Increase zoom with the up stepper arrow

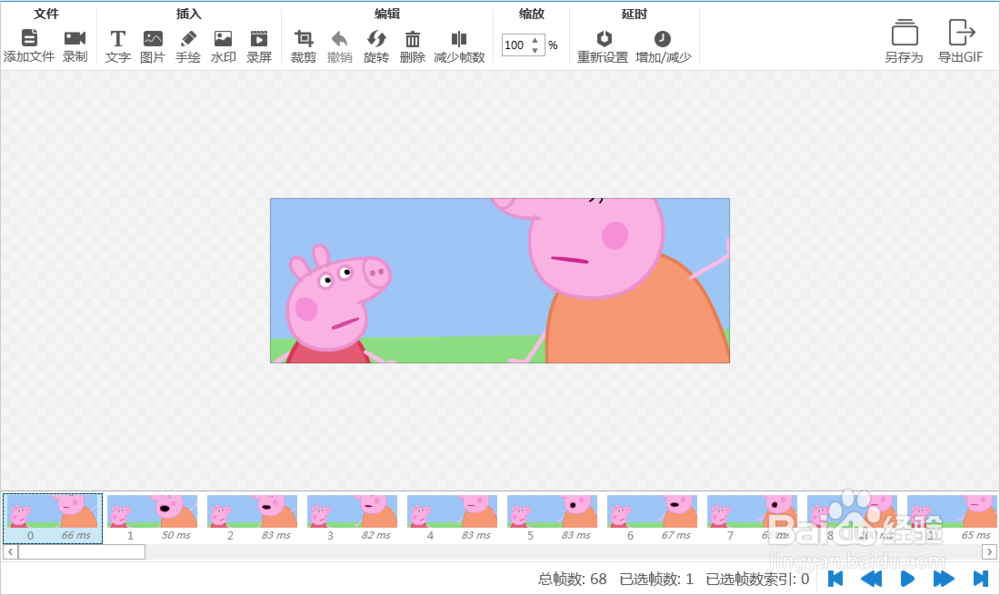(535, 41)
